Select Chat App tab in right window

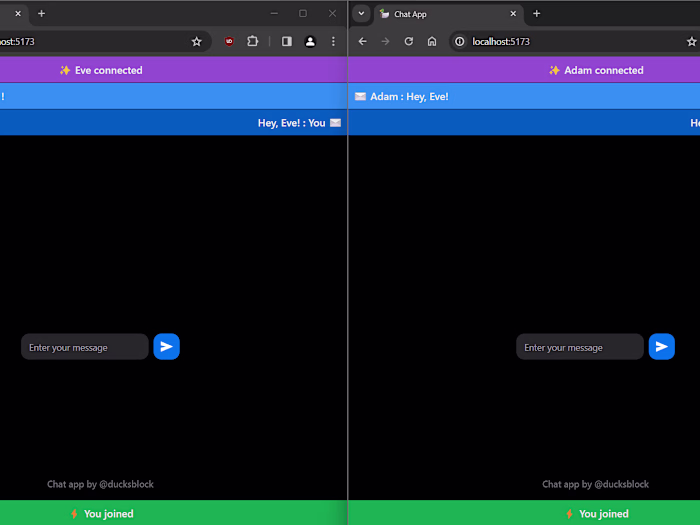[448, 14]
